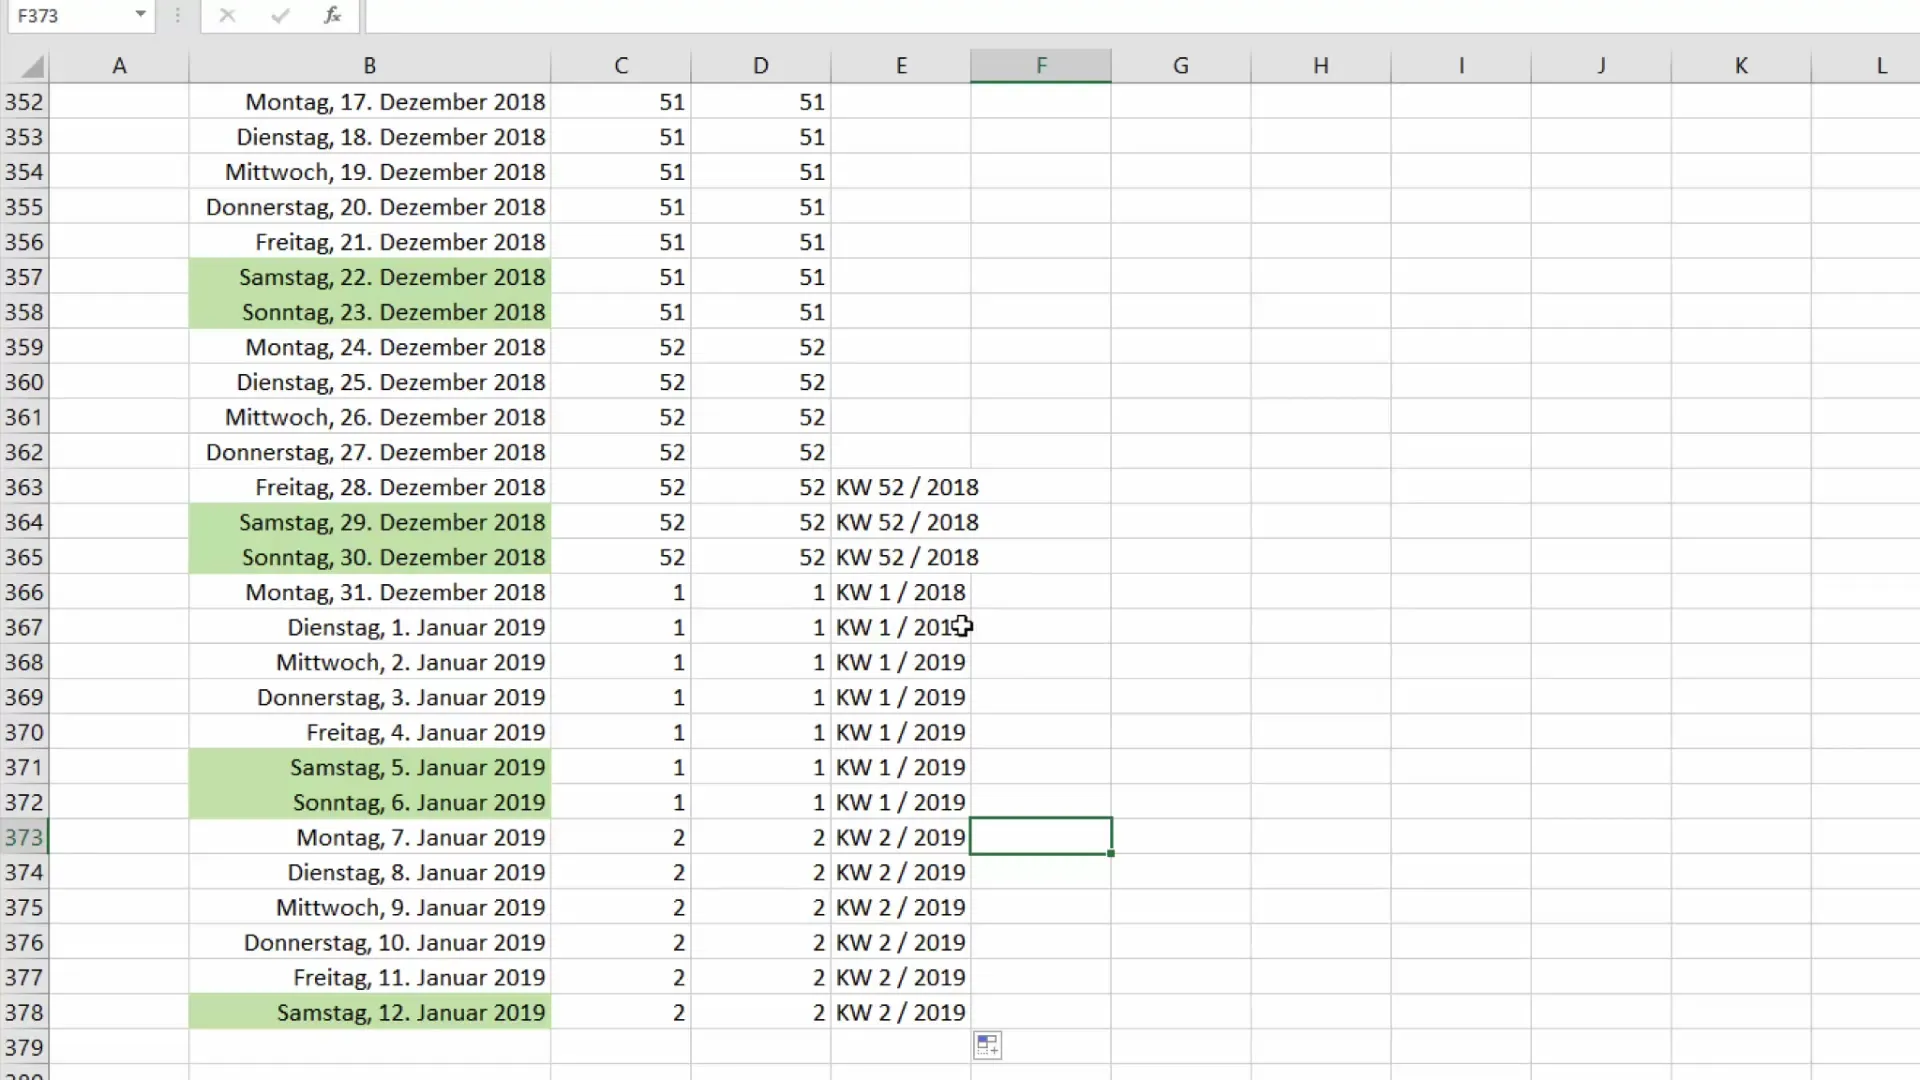The width and height of the screenshot is (1920, 1080).
Task: Click the Name Box showing F373
Action: click(70, 15)
